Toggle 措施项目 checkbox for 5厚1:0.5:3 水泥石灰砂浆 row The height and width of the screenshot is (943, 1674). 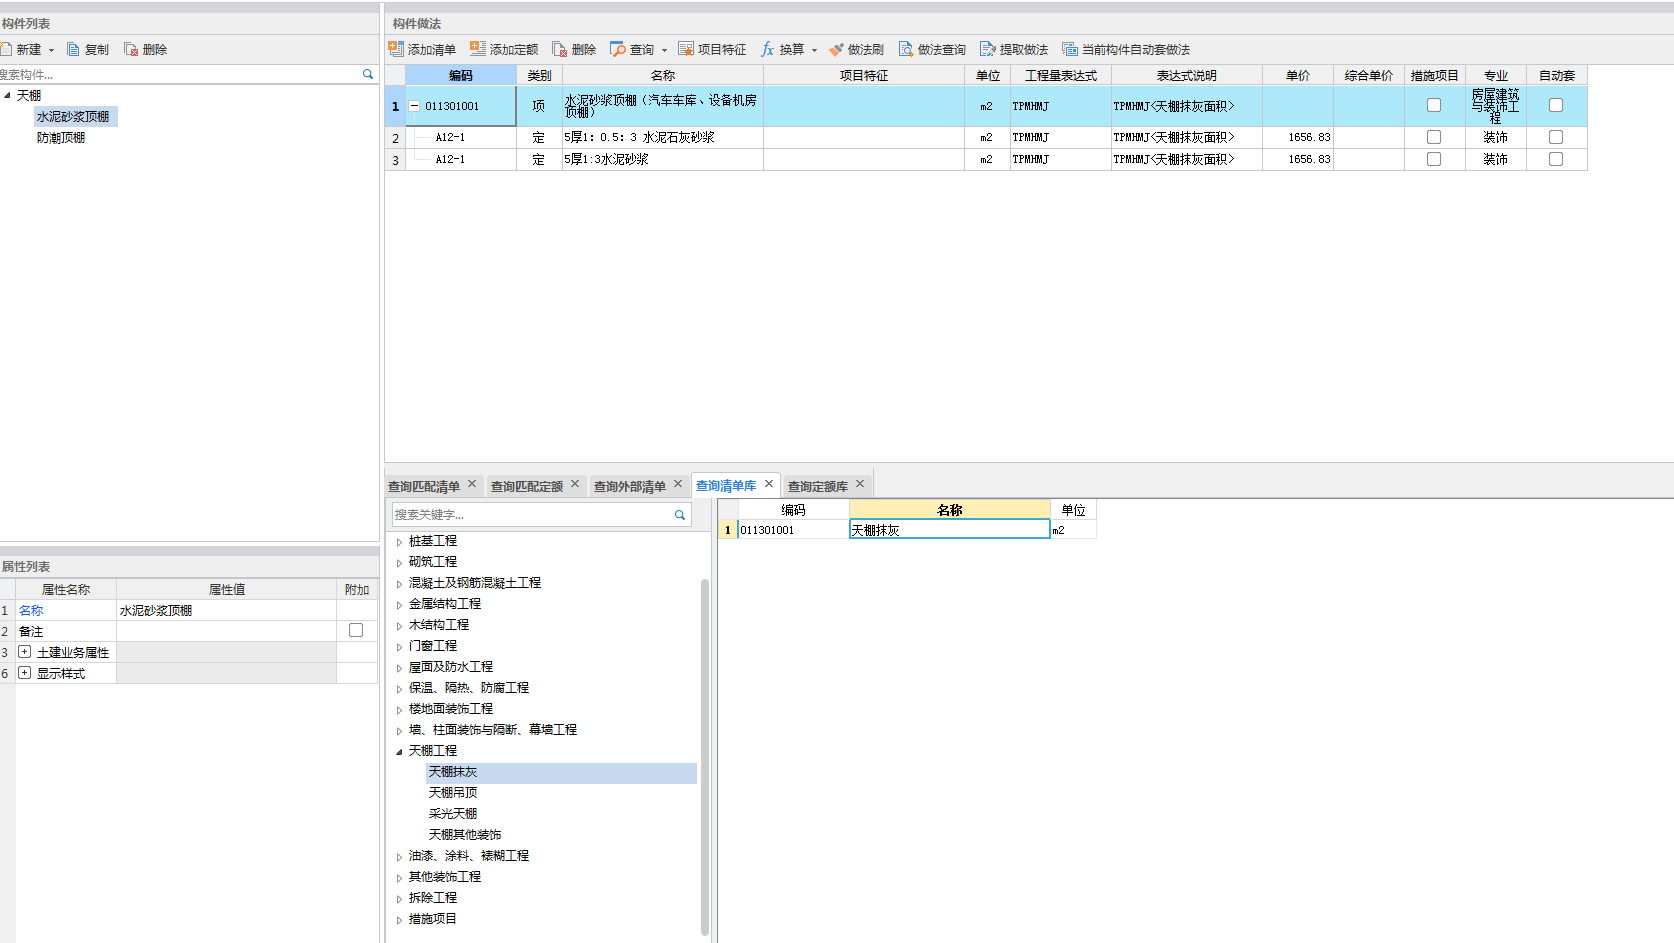tap(1434, 137)
